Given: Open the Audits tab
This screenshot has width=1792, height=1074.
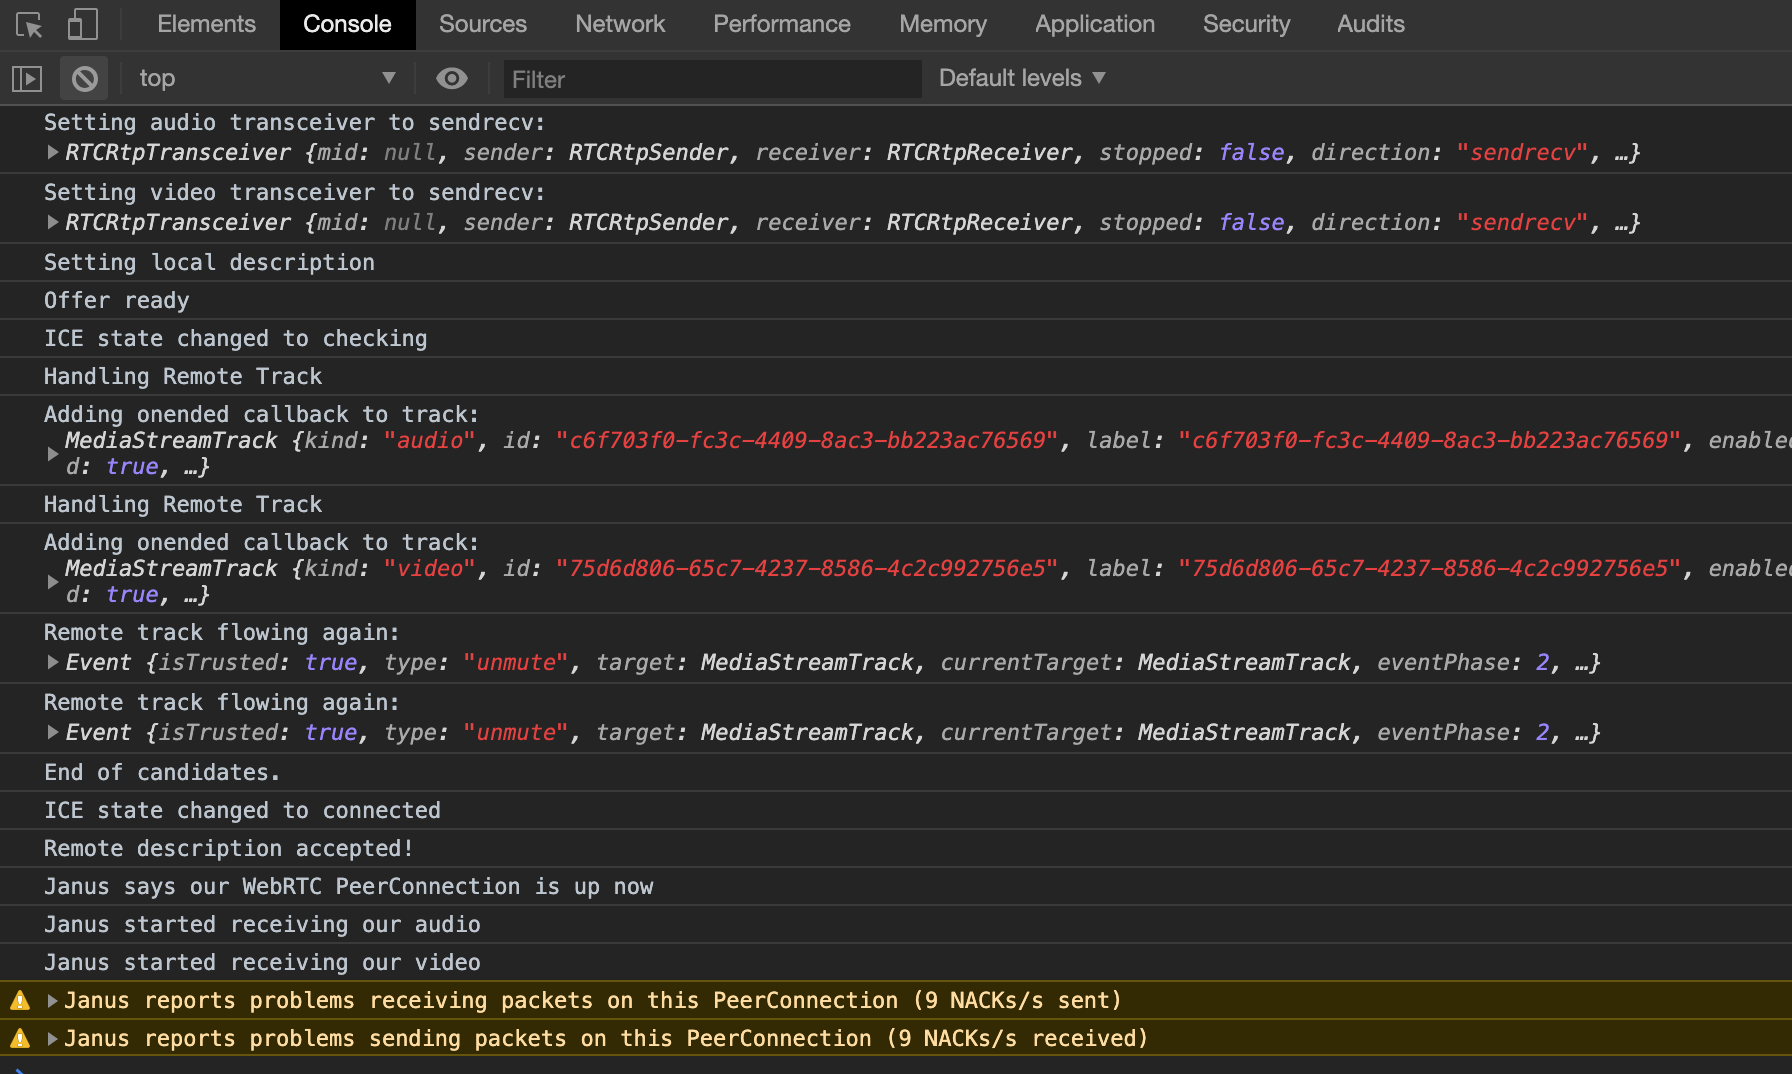Looking at the screenshot, I should pos(1371,24).
